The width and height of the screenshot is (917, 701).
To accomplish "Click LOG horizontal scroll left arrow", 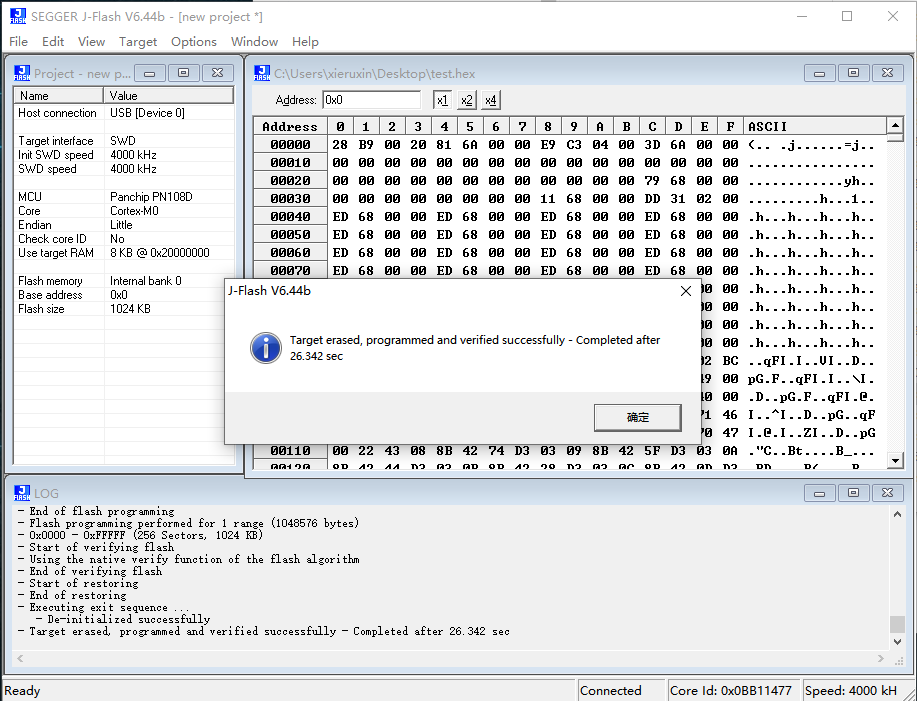I will coord(20,658).
